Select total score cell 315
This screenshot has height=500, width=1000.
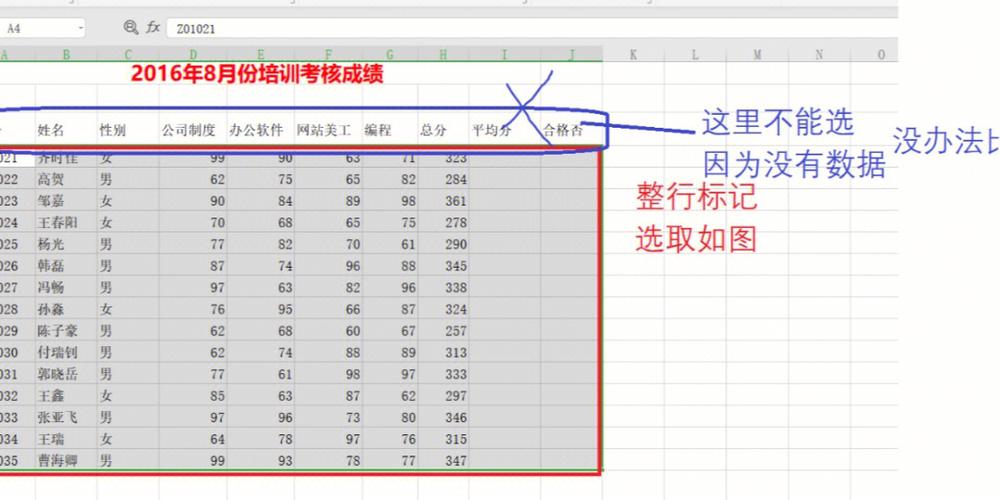pyautogui.click(x=443, y=439)
